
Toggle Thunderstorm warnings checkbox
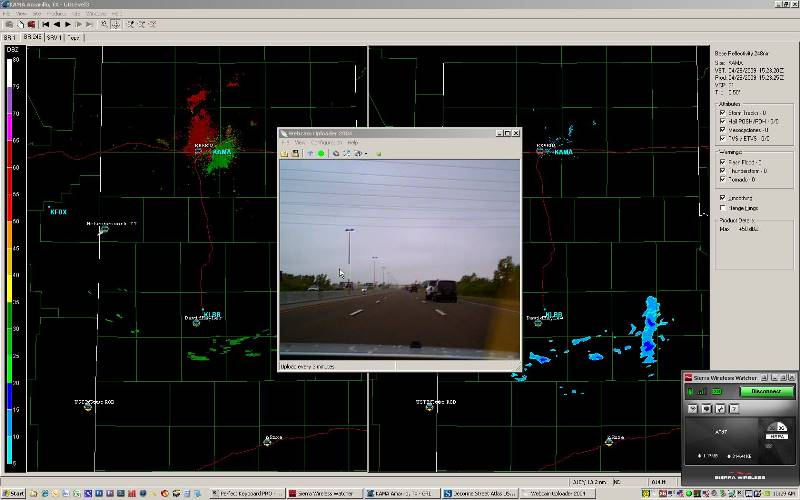coord(722,170)
